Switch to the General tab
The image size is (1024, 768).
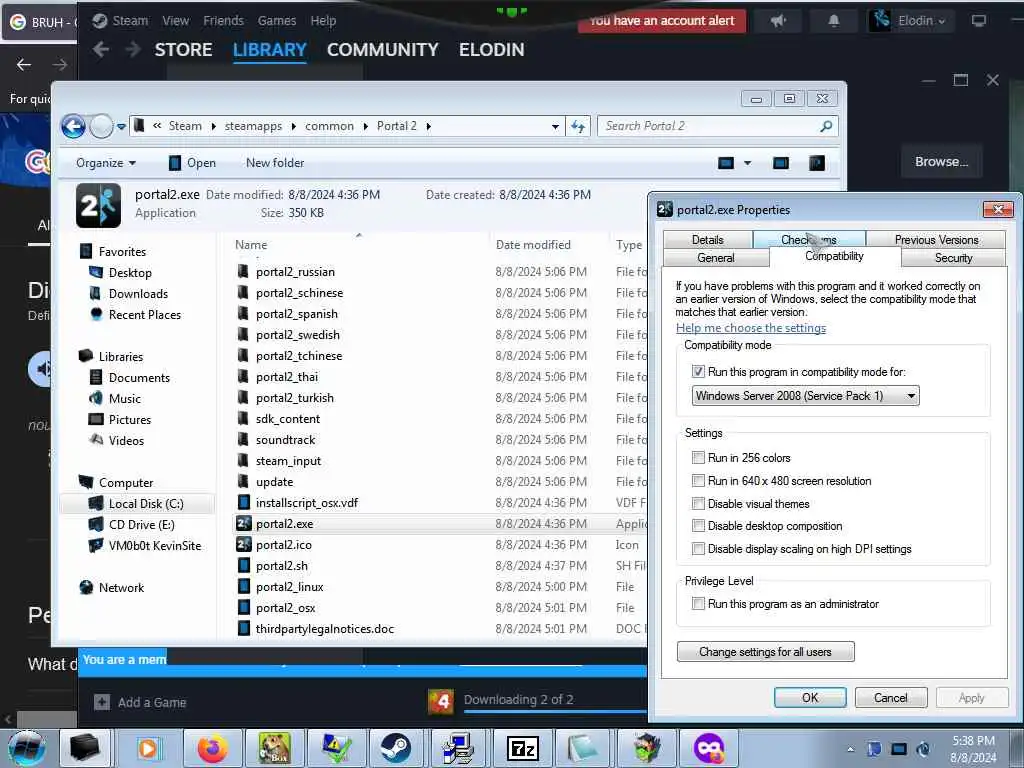[716, 258]
